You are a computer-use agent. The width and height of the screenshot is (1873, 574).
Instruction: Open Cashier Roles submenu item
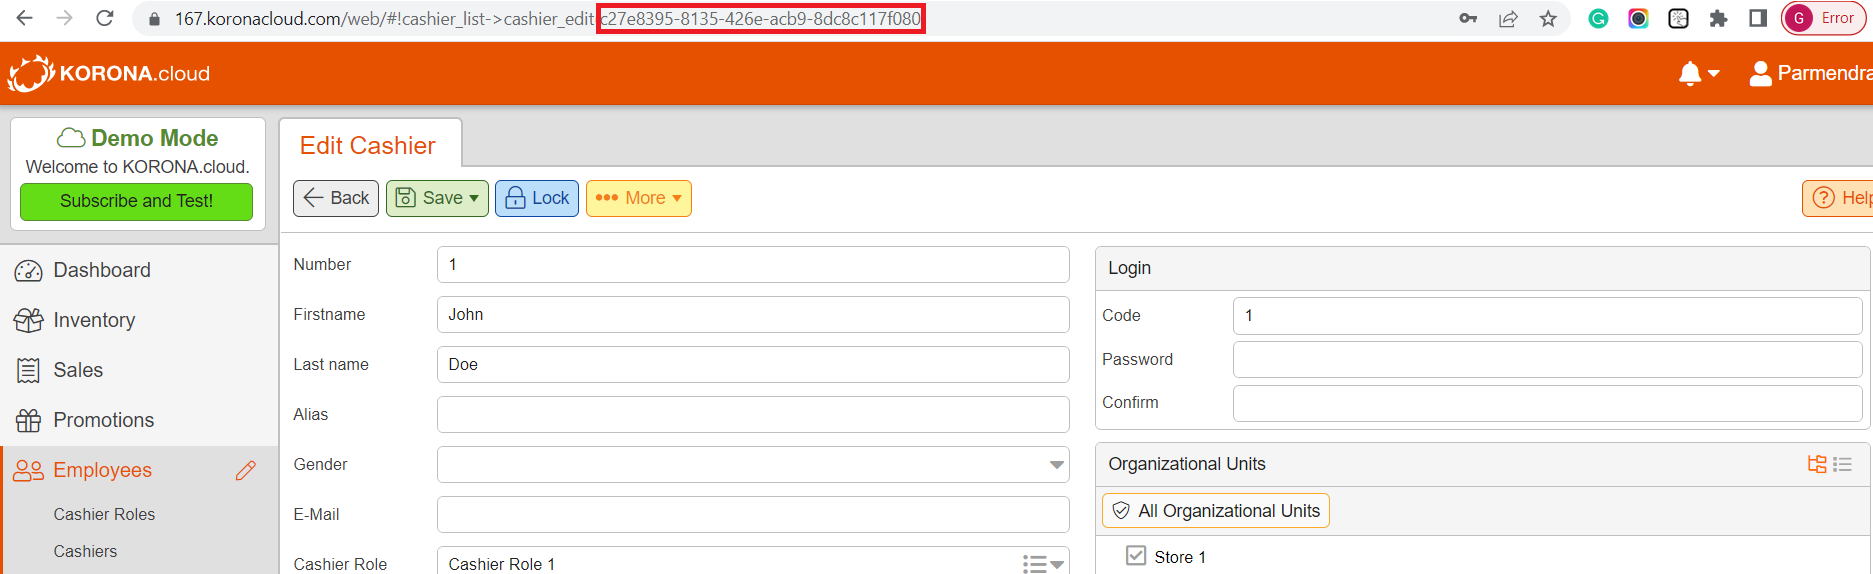click(x=104, y=514)
